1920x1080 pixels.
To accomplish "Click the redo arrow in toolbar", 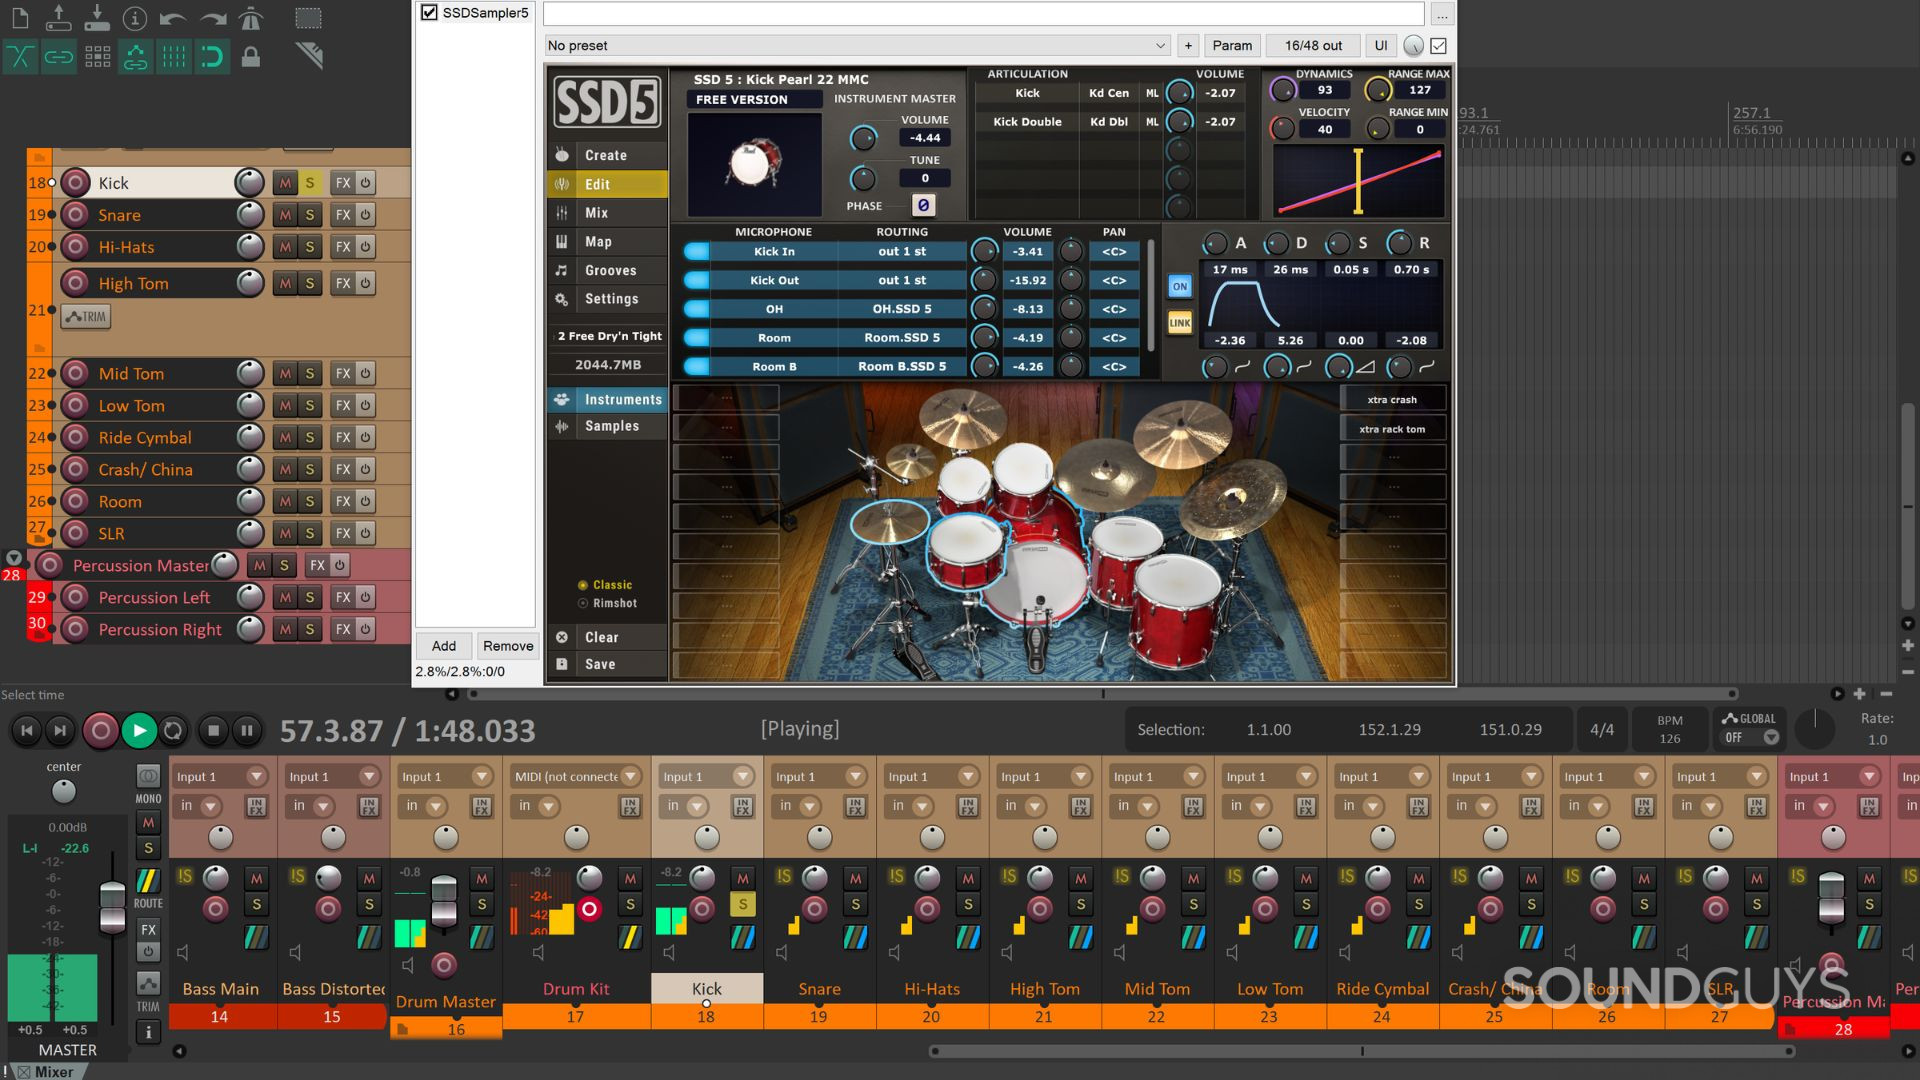I will (212, 18).
